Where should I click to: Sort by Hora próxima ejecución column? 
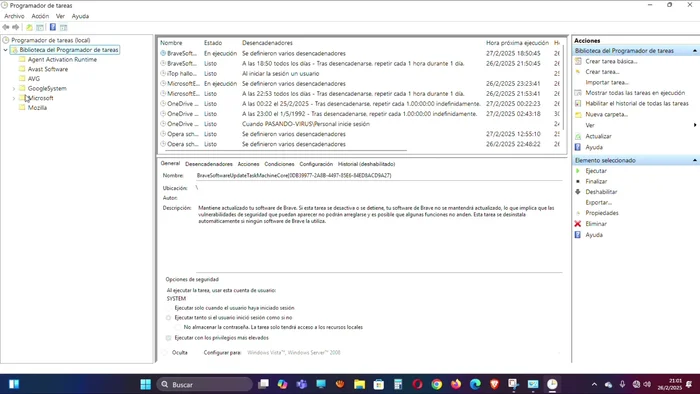coord(517,43)
